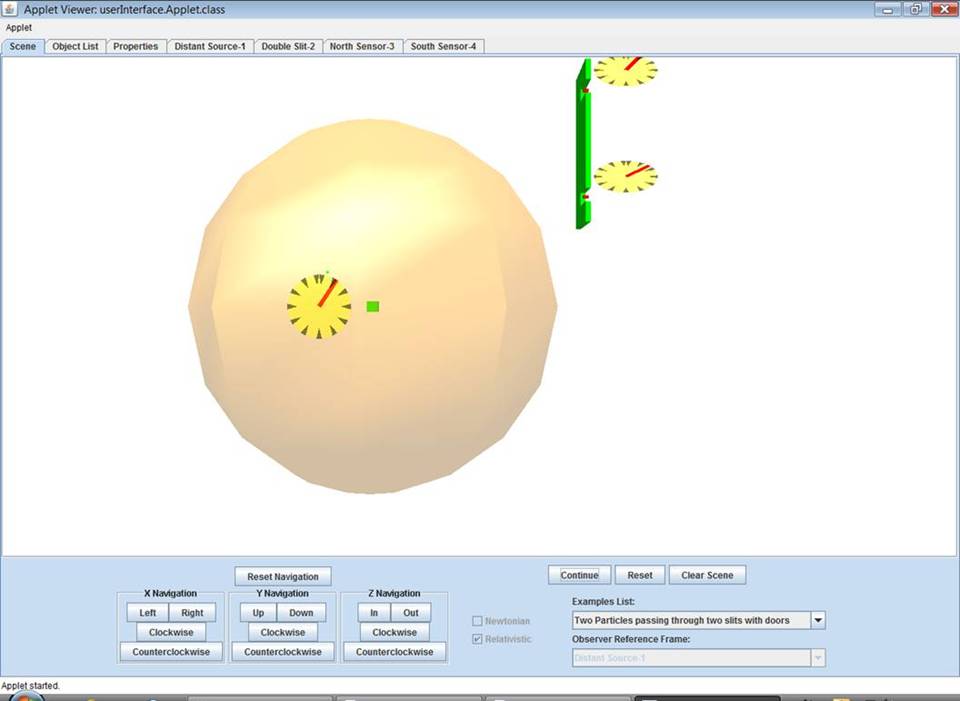The image size is (960, 701).
Task: Click Right under X Navigation
Action: 192,612
